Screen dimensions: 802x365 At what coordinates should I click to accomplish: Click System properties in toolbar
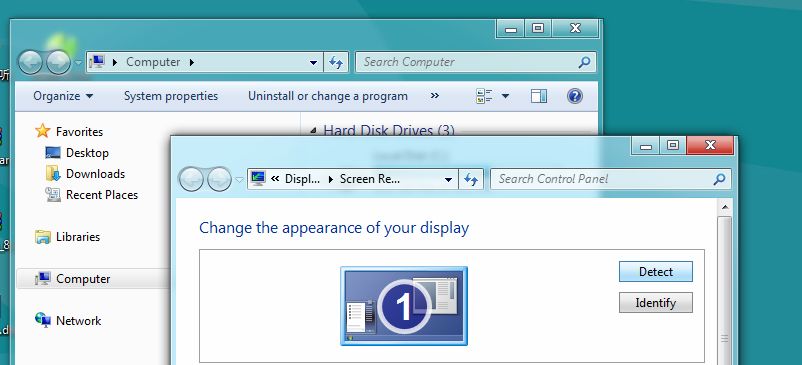tap(171, 96)
